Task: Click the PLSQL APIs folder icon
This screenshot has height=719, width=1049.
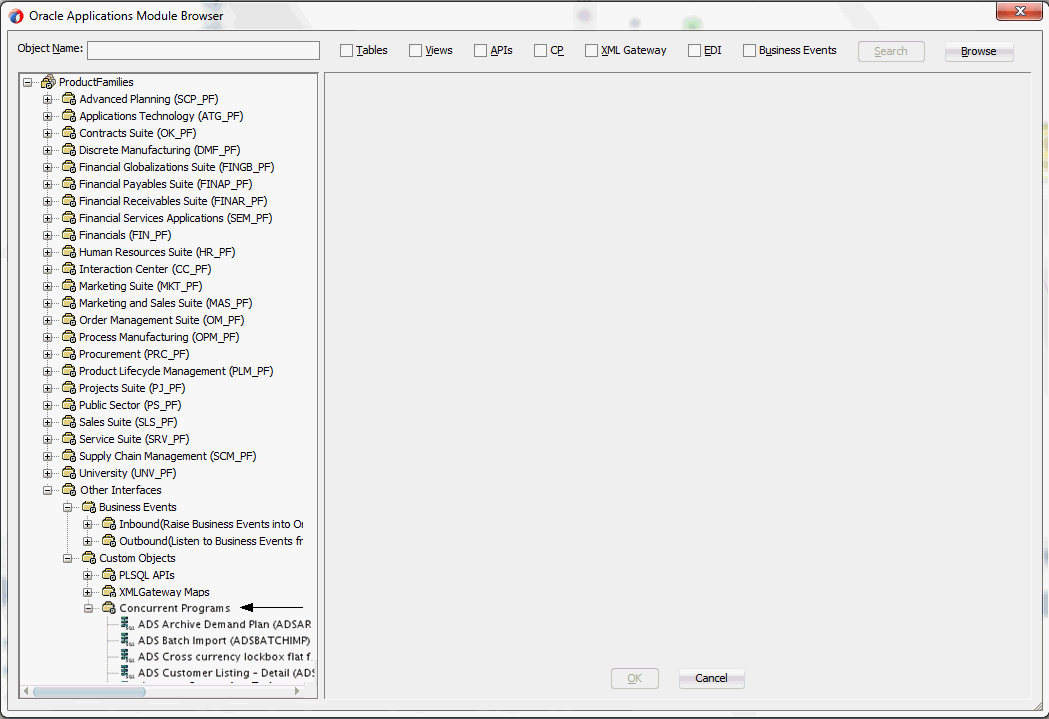Action: pos(109,575)
